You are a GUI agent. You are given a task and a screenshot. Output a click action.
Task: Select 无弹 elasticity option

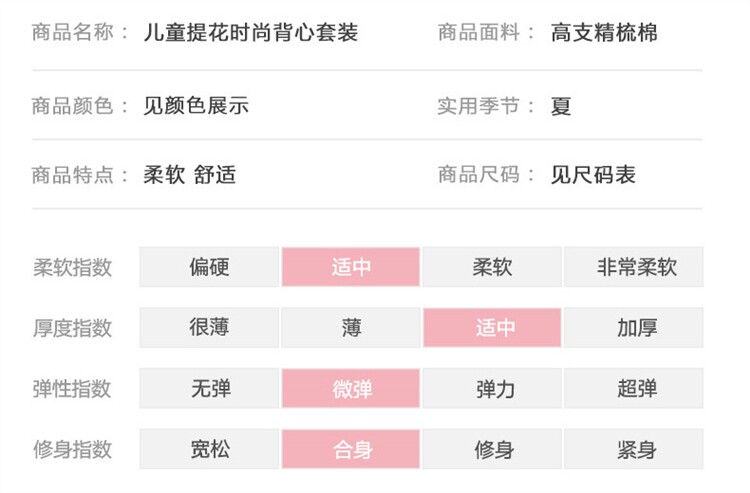209,389
